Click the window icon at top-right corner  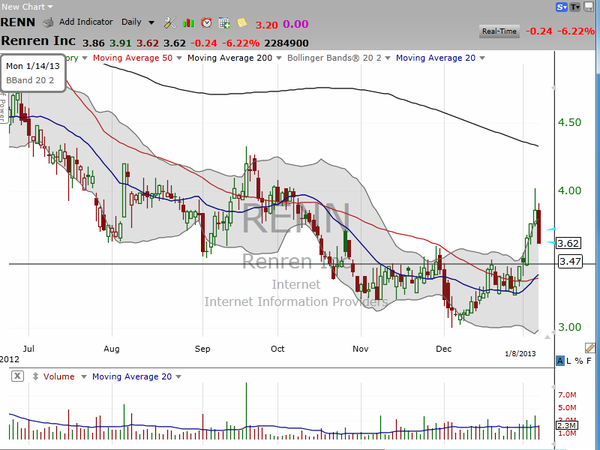click(x=589, y=7)
